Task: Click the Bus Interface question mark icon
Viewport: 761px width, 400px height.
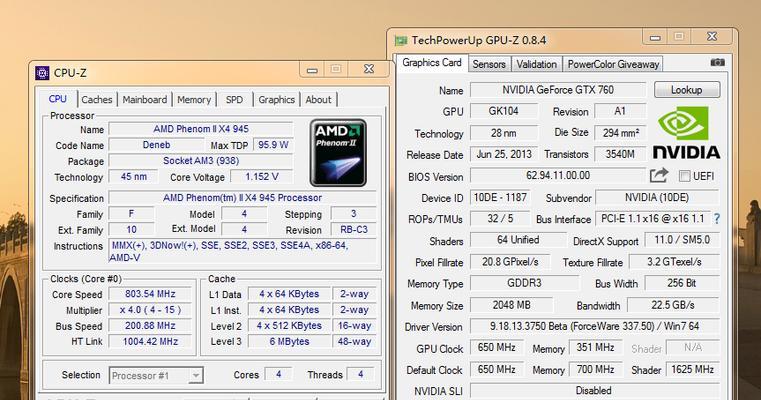Action: pos(717,219)
